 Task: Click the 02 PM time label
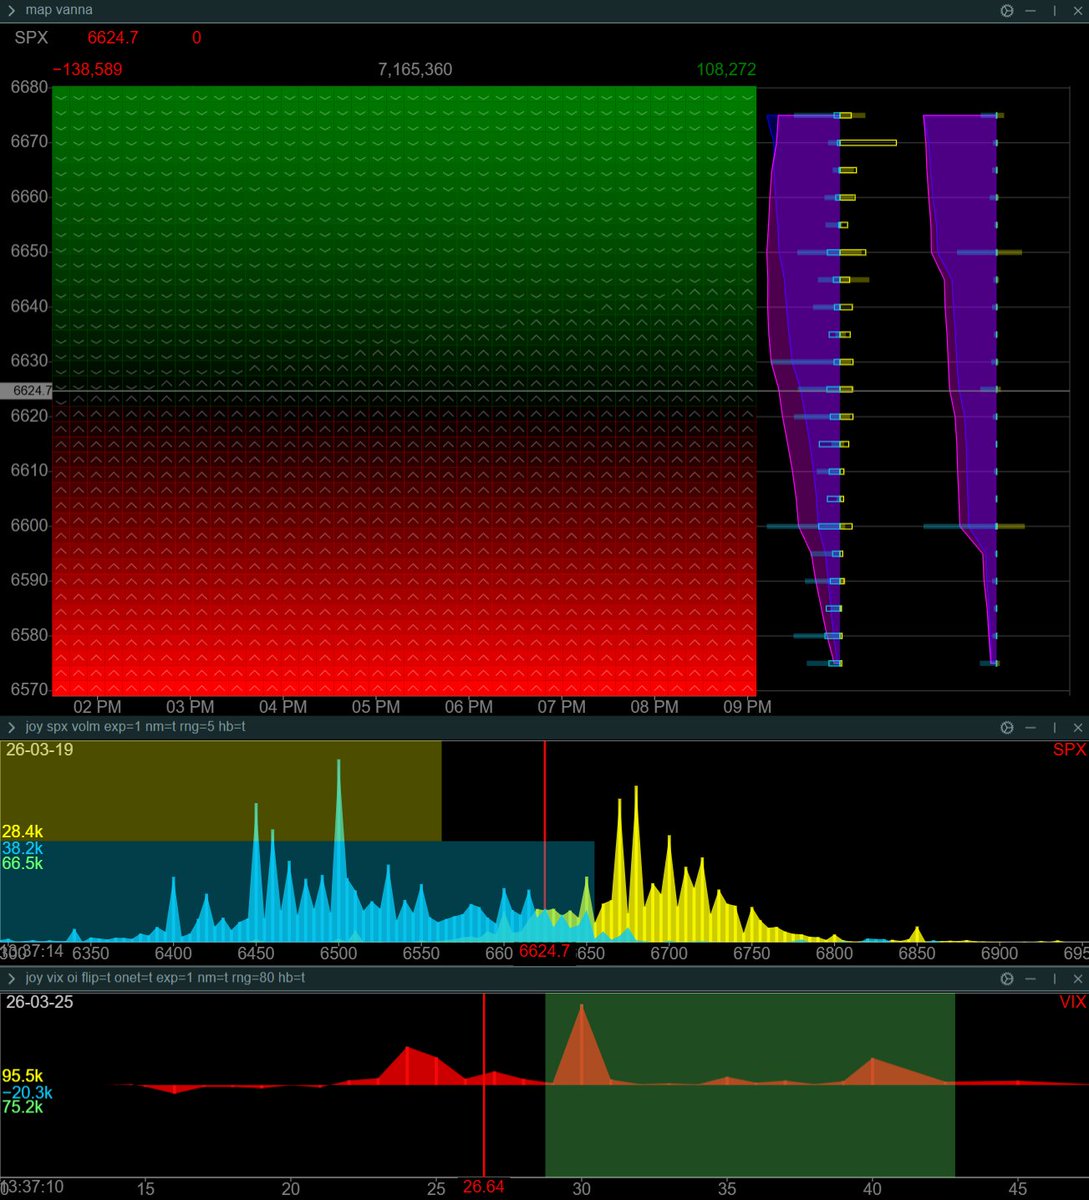(97, 707)
